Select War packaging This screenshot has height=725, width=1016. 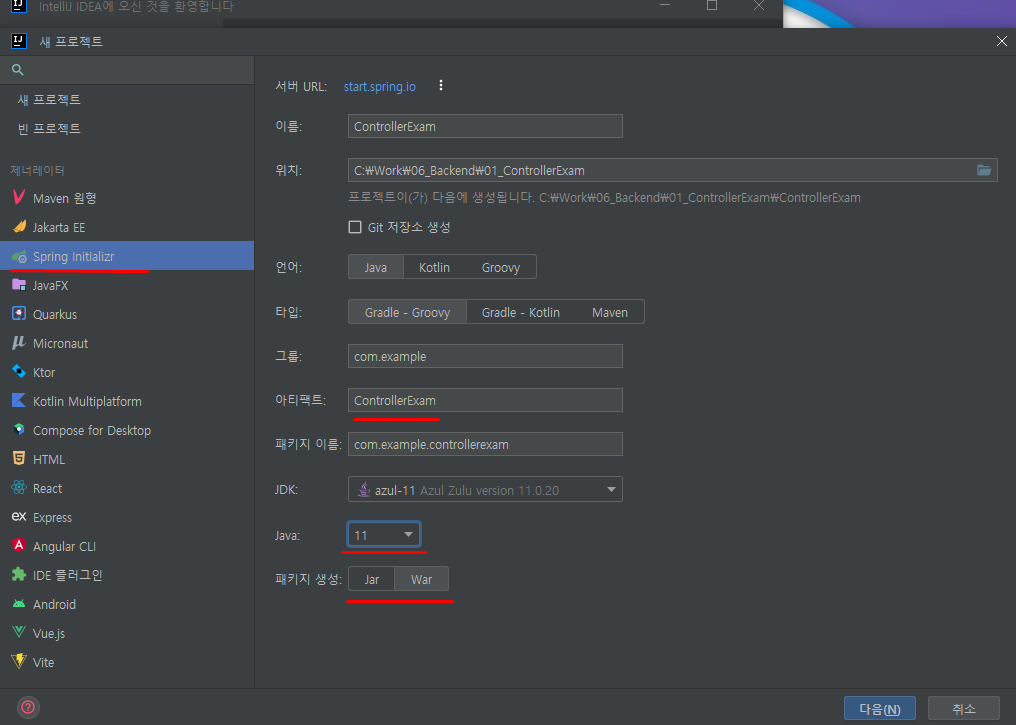[421, 579]
